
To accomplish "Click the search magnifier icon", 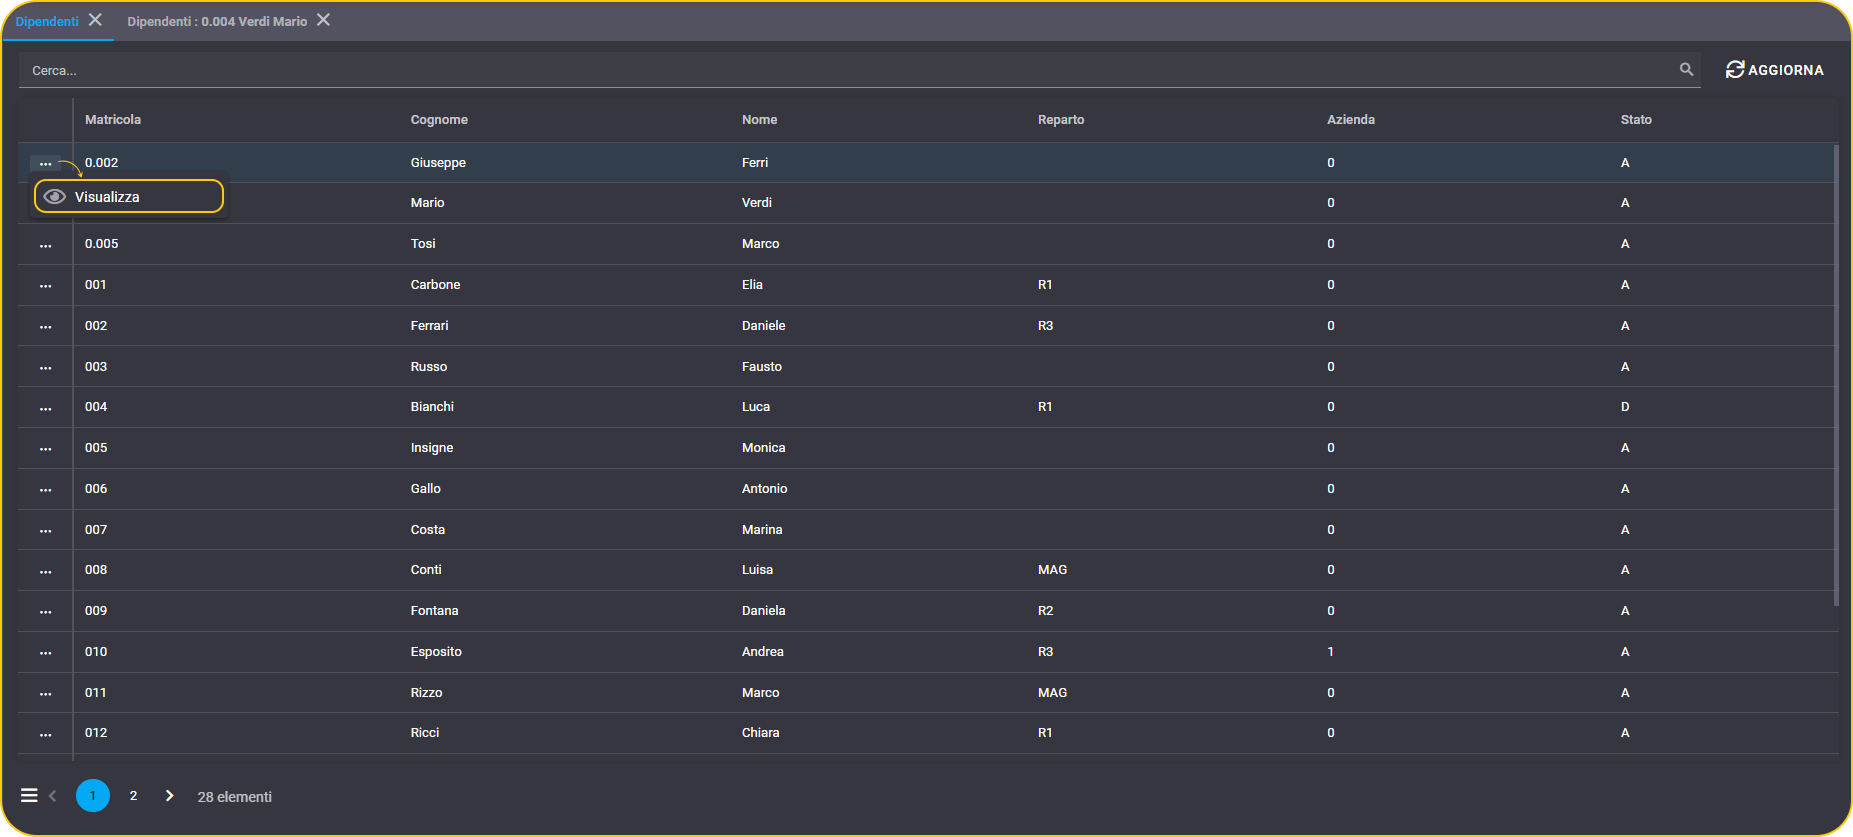I will tap(1686, 69).
